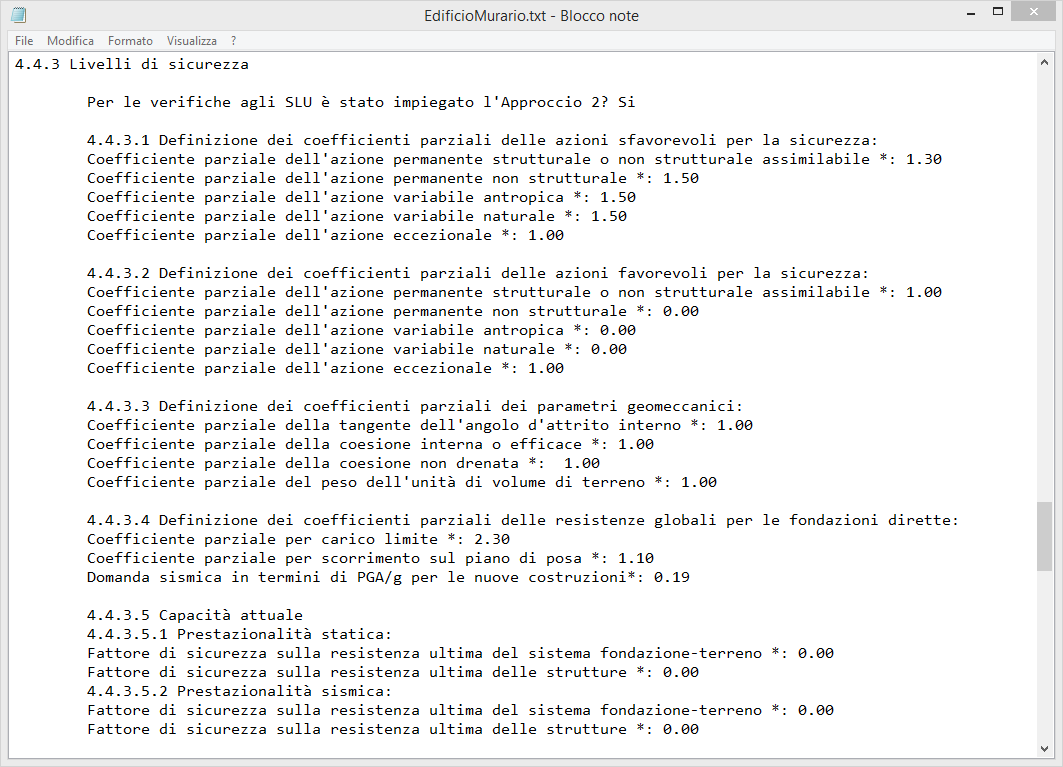Screen dimensions: 1063x767
Task: Click the line about 'Approccio 2? Si'
Action: (361, 102)
